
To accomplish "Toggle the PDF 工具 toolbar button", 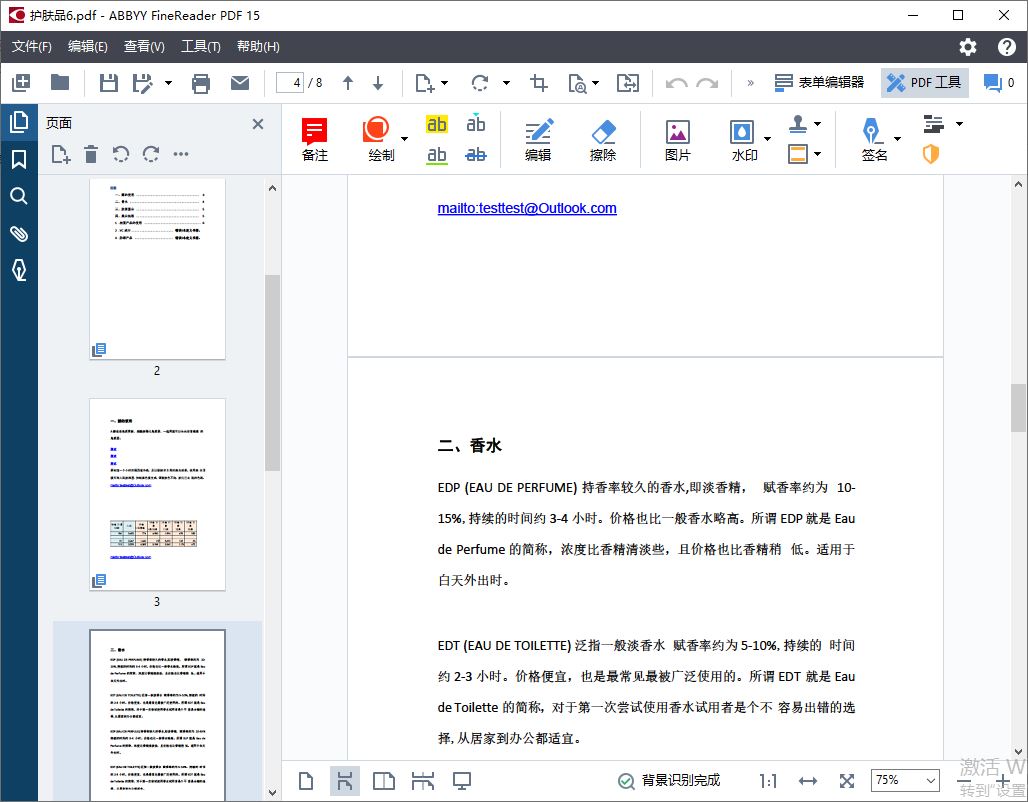I will [924, 83].
